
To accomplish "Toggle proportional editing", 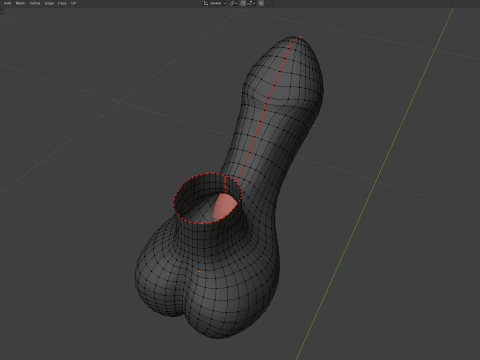I will [261, 3].
